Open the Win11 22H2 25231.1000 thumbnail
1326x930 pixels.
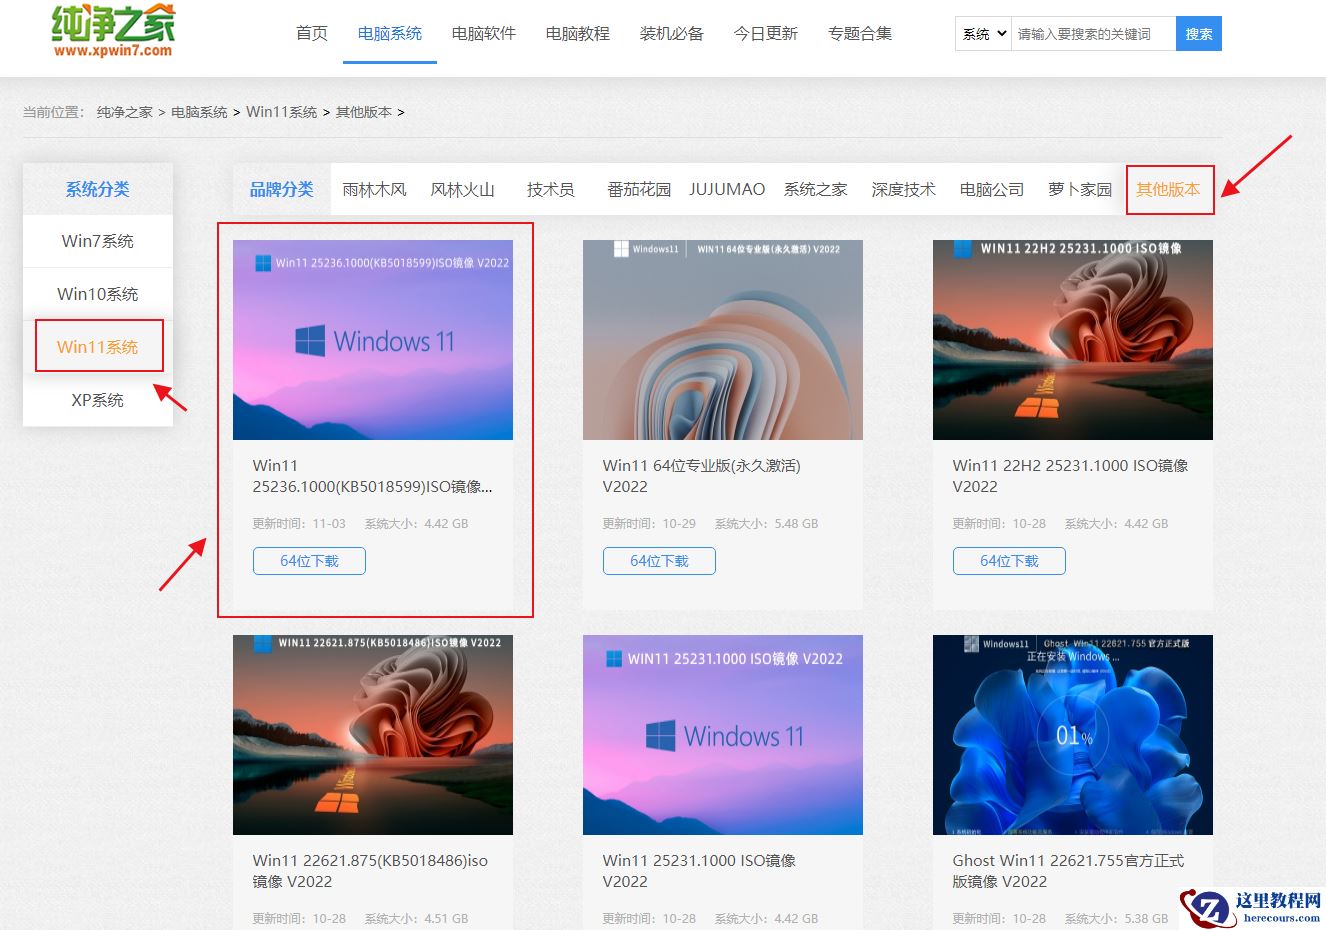[x=1072, y=339]
